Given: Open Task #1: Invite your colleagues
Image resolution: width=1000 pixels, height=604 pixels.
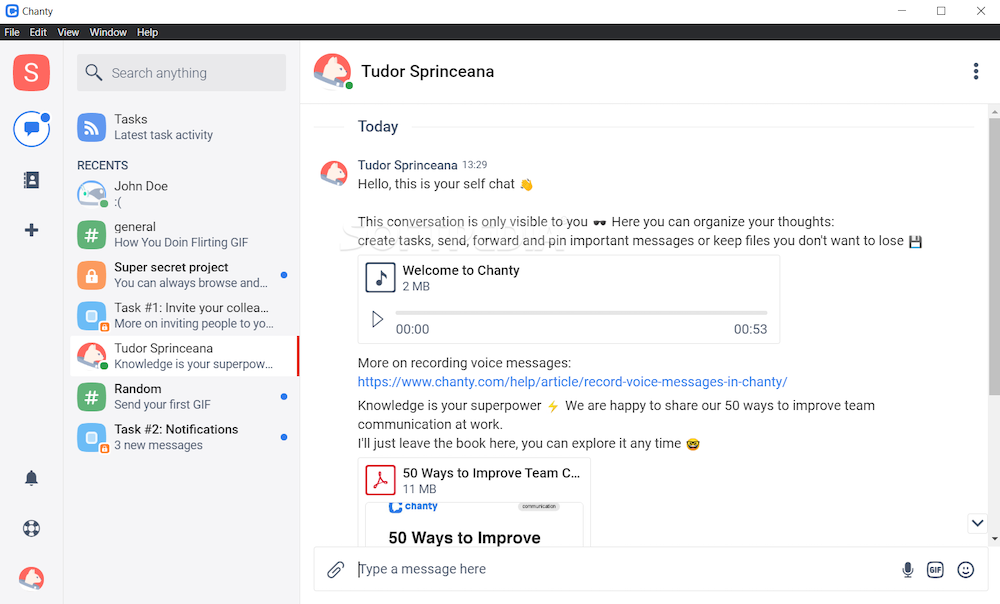Looking at the screenshot, I should 182,316.
